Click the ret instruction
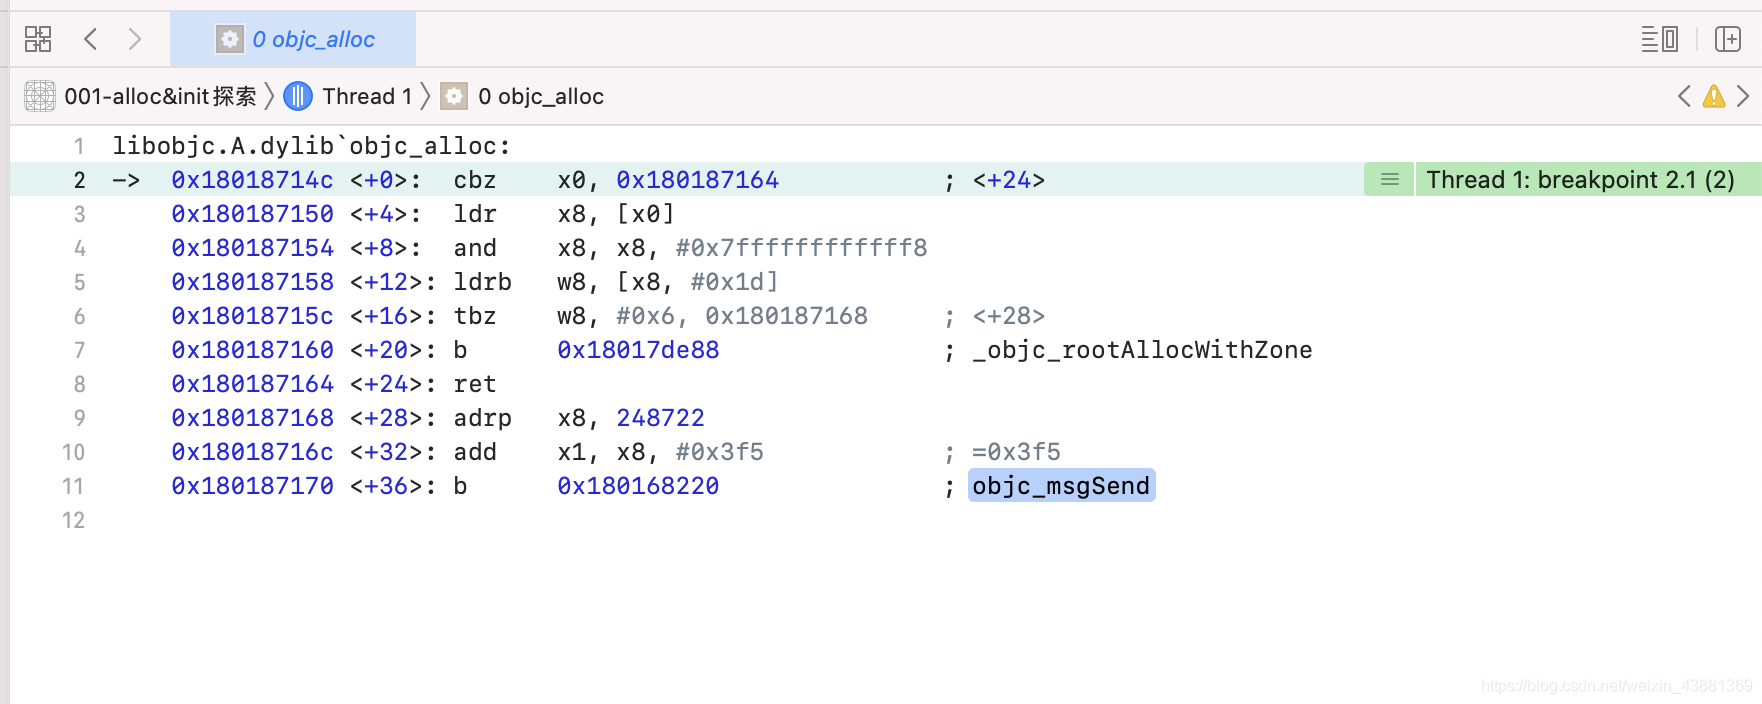 click(x=475, y=384)
